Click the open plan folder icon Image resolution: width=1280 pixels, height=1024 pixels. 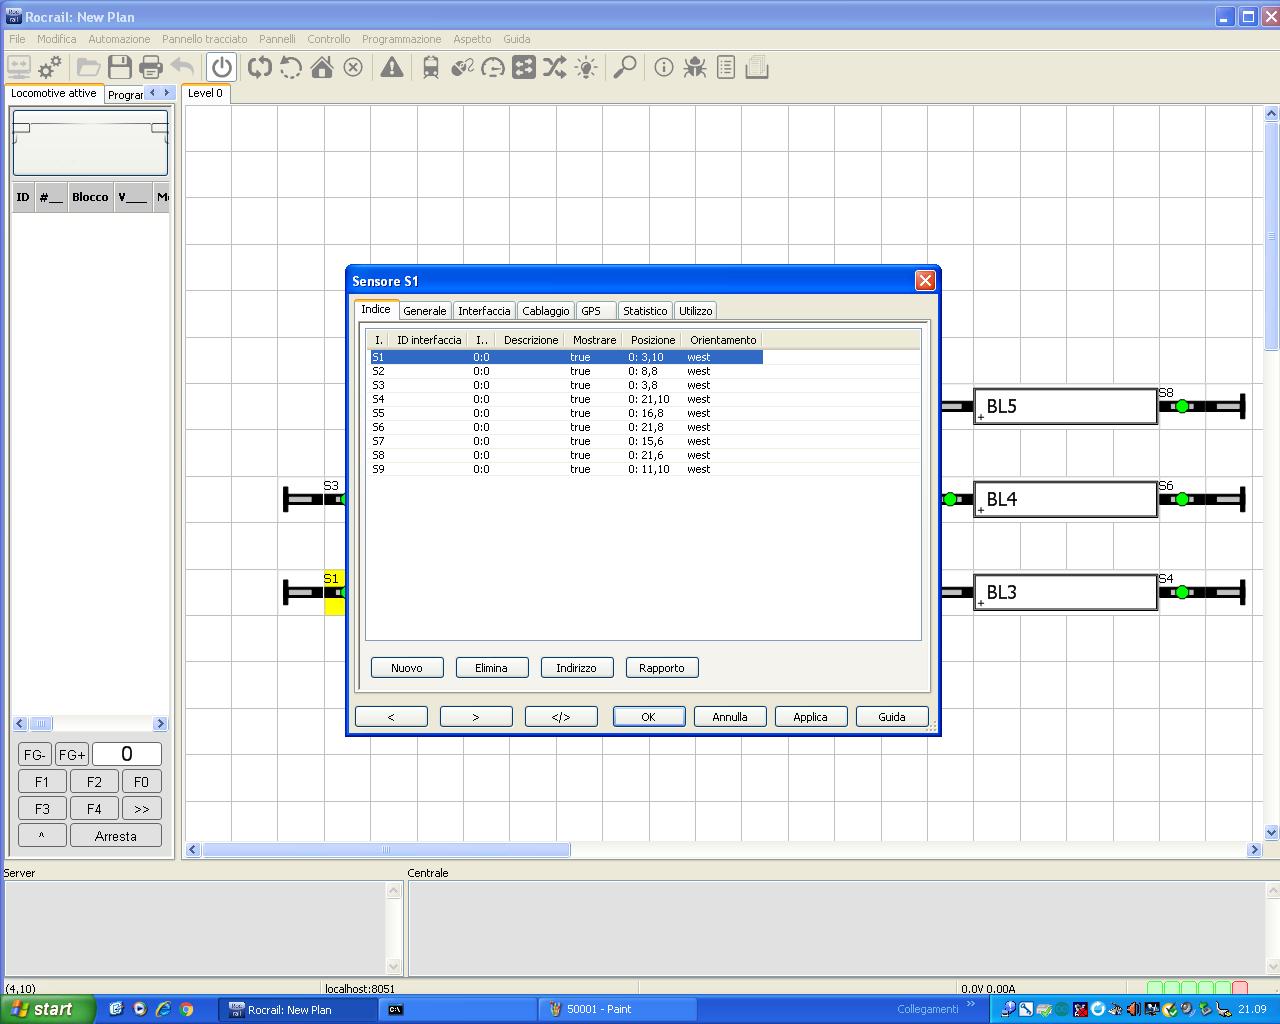[x=88, y=67]
